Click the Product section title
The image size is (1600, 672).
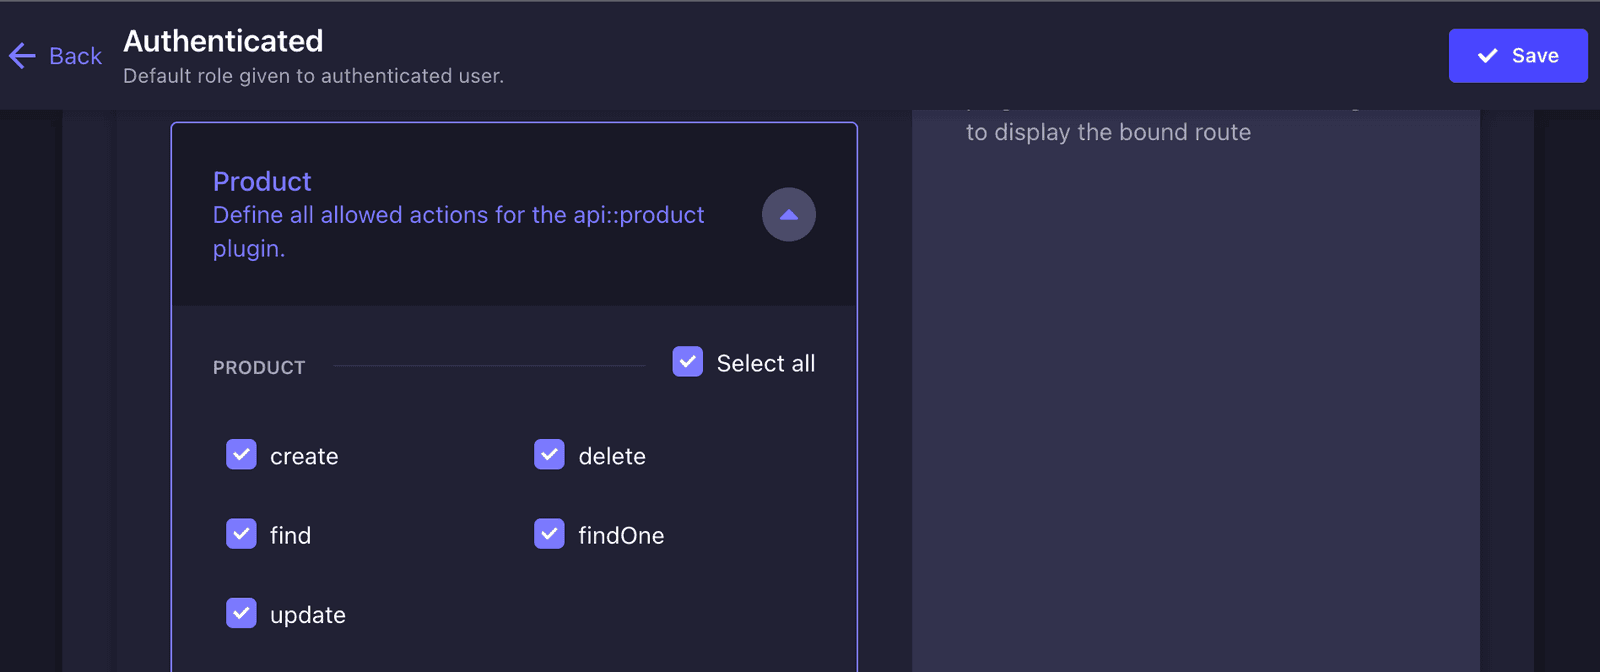pos(262,181)
